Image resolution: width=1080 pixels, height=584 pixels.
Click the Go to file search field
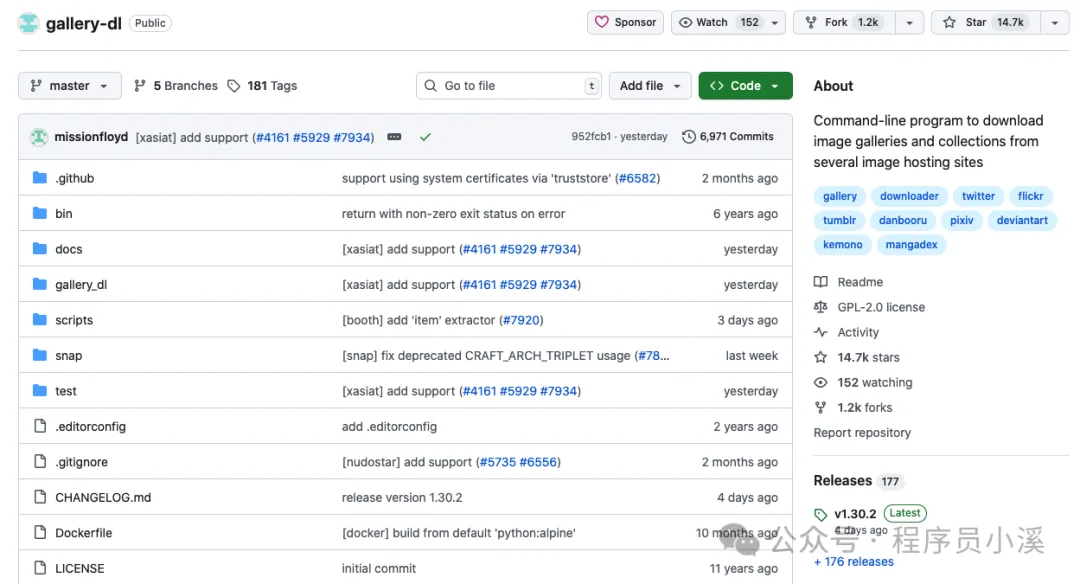[508, 86]
